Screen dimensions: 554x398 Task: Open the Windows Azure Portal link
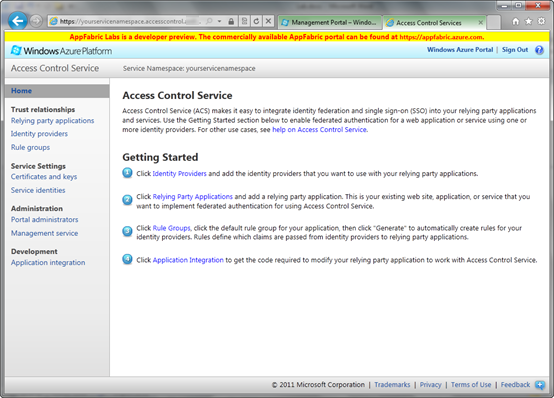460,50
